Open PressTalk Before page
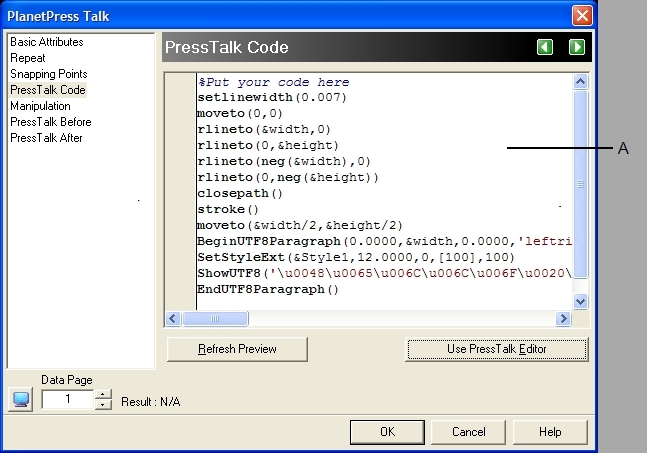 click(51, 122)
